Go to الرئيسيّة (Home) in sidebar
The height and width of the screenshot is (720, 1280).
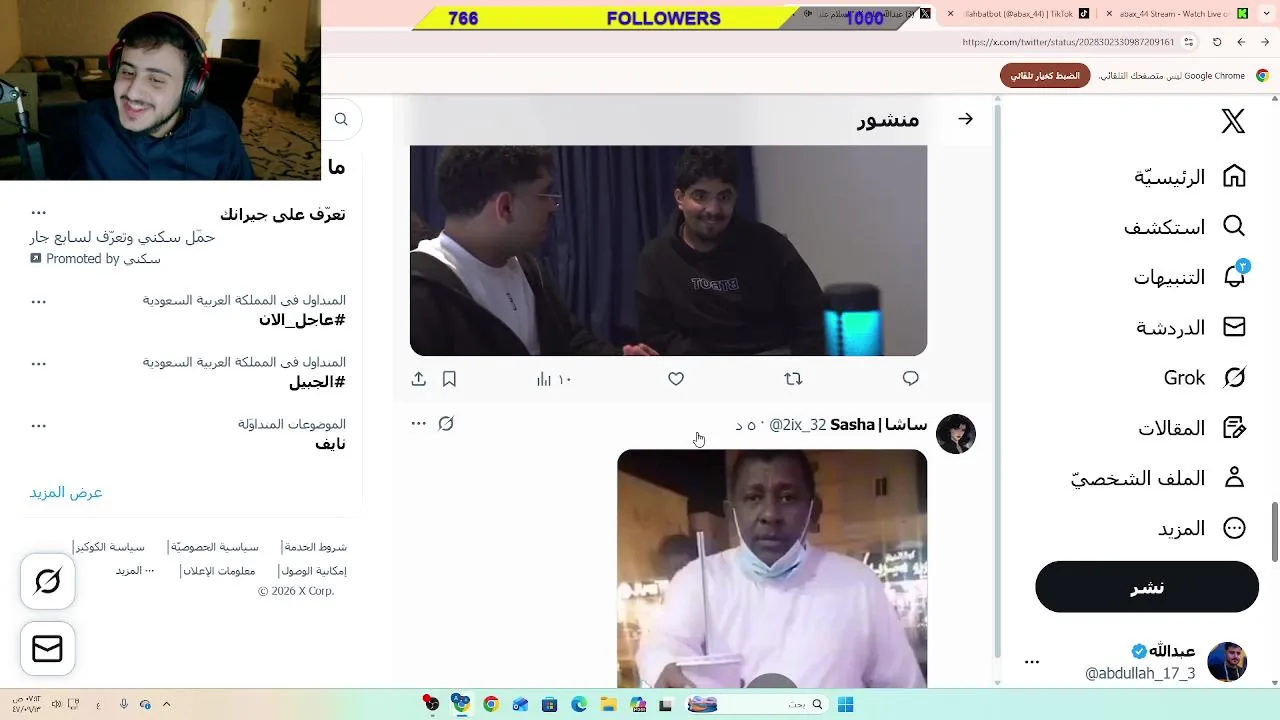(x=1190, y=177)
